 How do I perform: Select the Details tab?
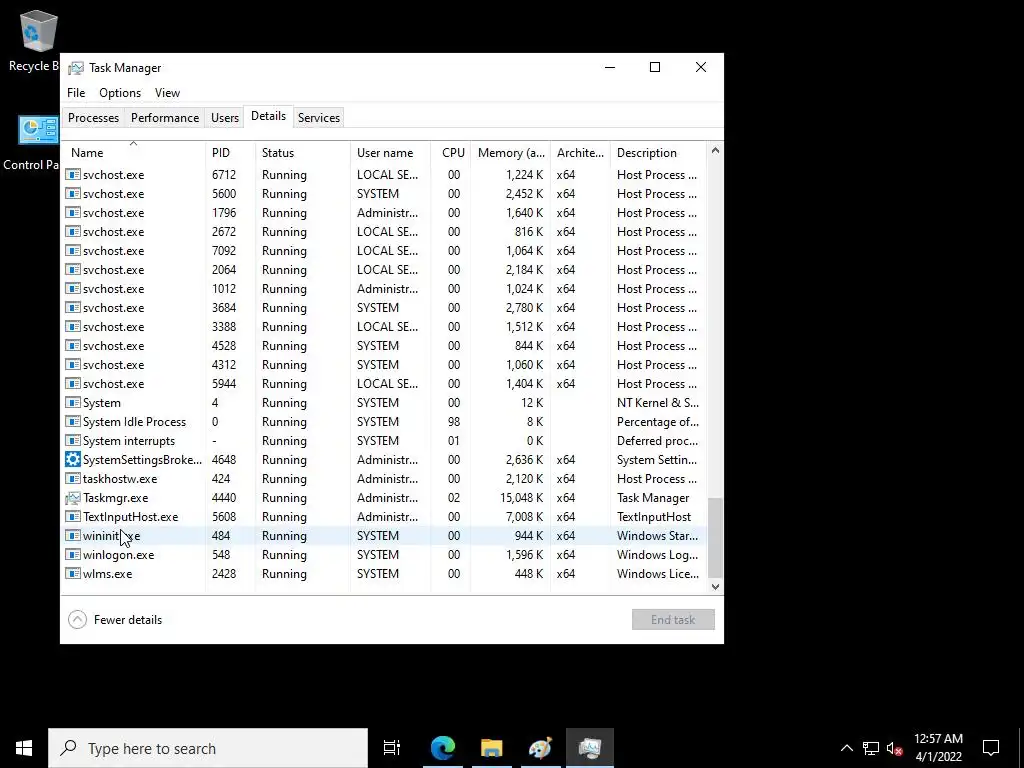(268, 116)
